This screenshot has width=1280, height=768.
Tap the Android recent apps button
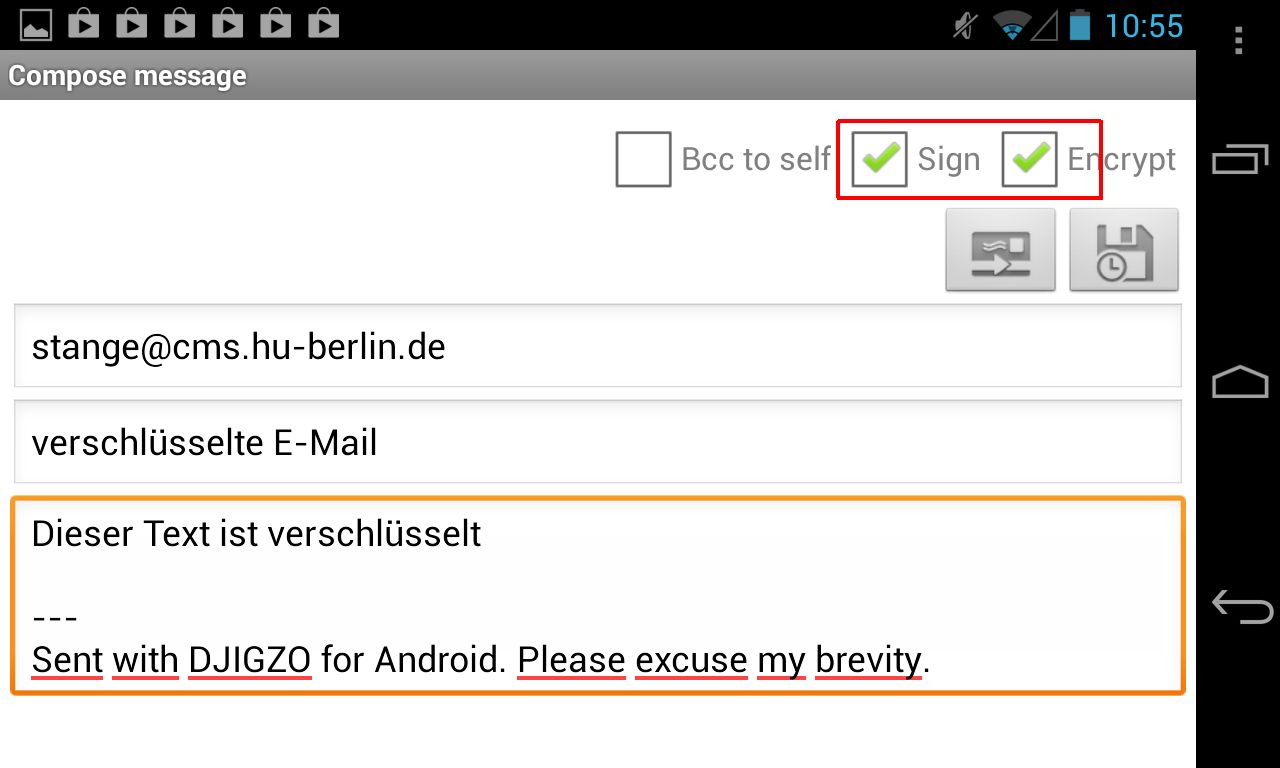(1240, 159)
